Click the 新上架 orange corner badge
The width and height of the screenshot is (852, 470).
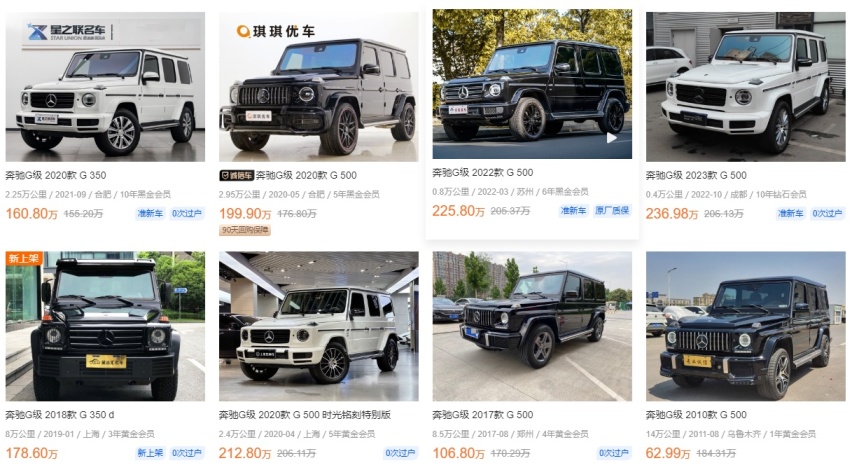pyautogui.click(x=23, y=259)
